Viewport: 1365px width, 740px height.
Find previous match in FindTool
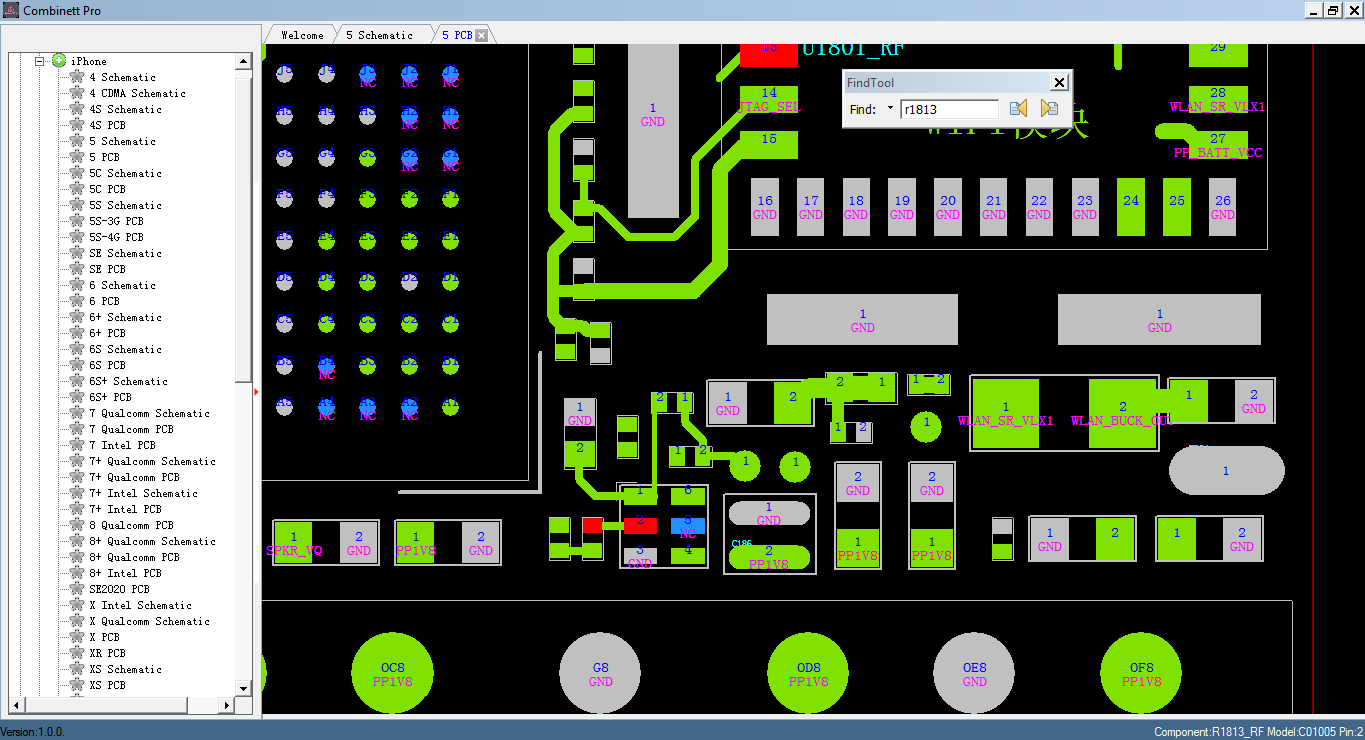[x=1019, y=109]
